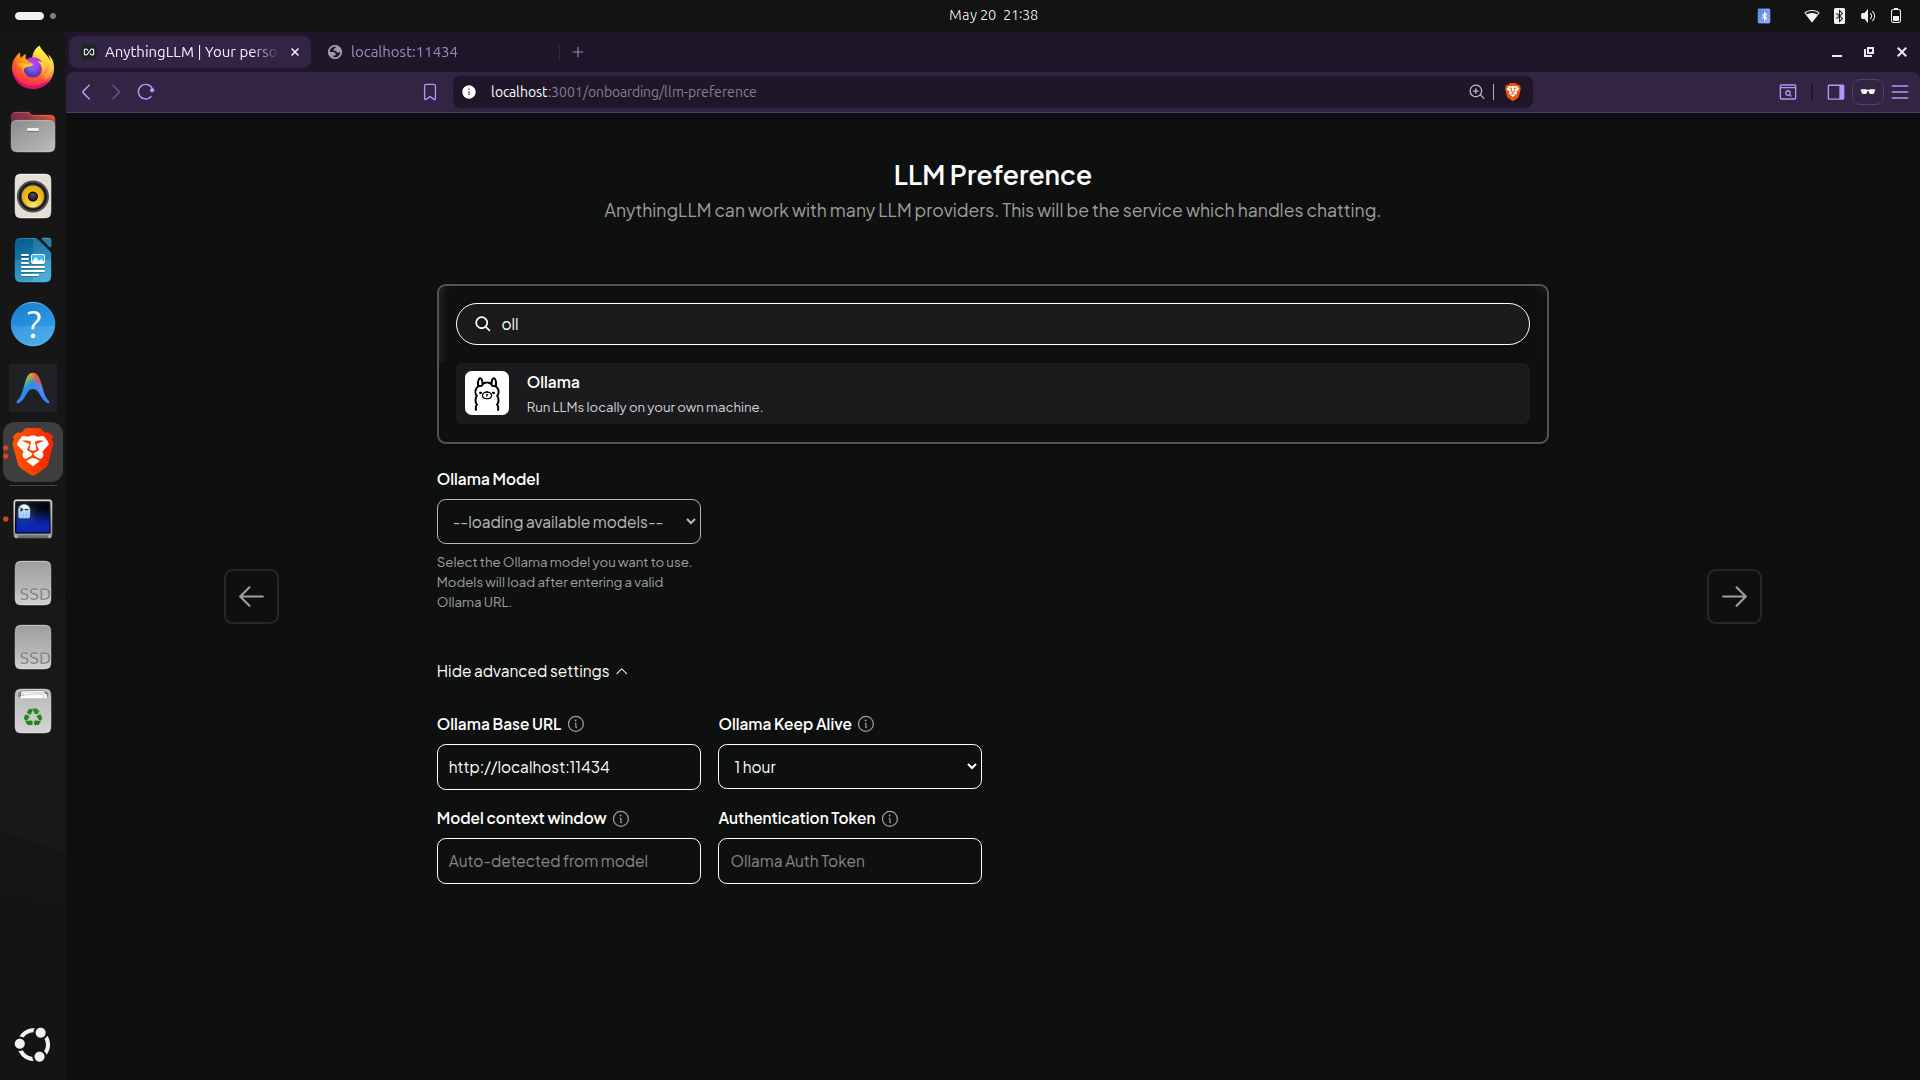This screenshot has height=1080, width=1920.
Task: Open the blue-orange A app in the dock
Action: (x=33, y=388)
